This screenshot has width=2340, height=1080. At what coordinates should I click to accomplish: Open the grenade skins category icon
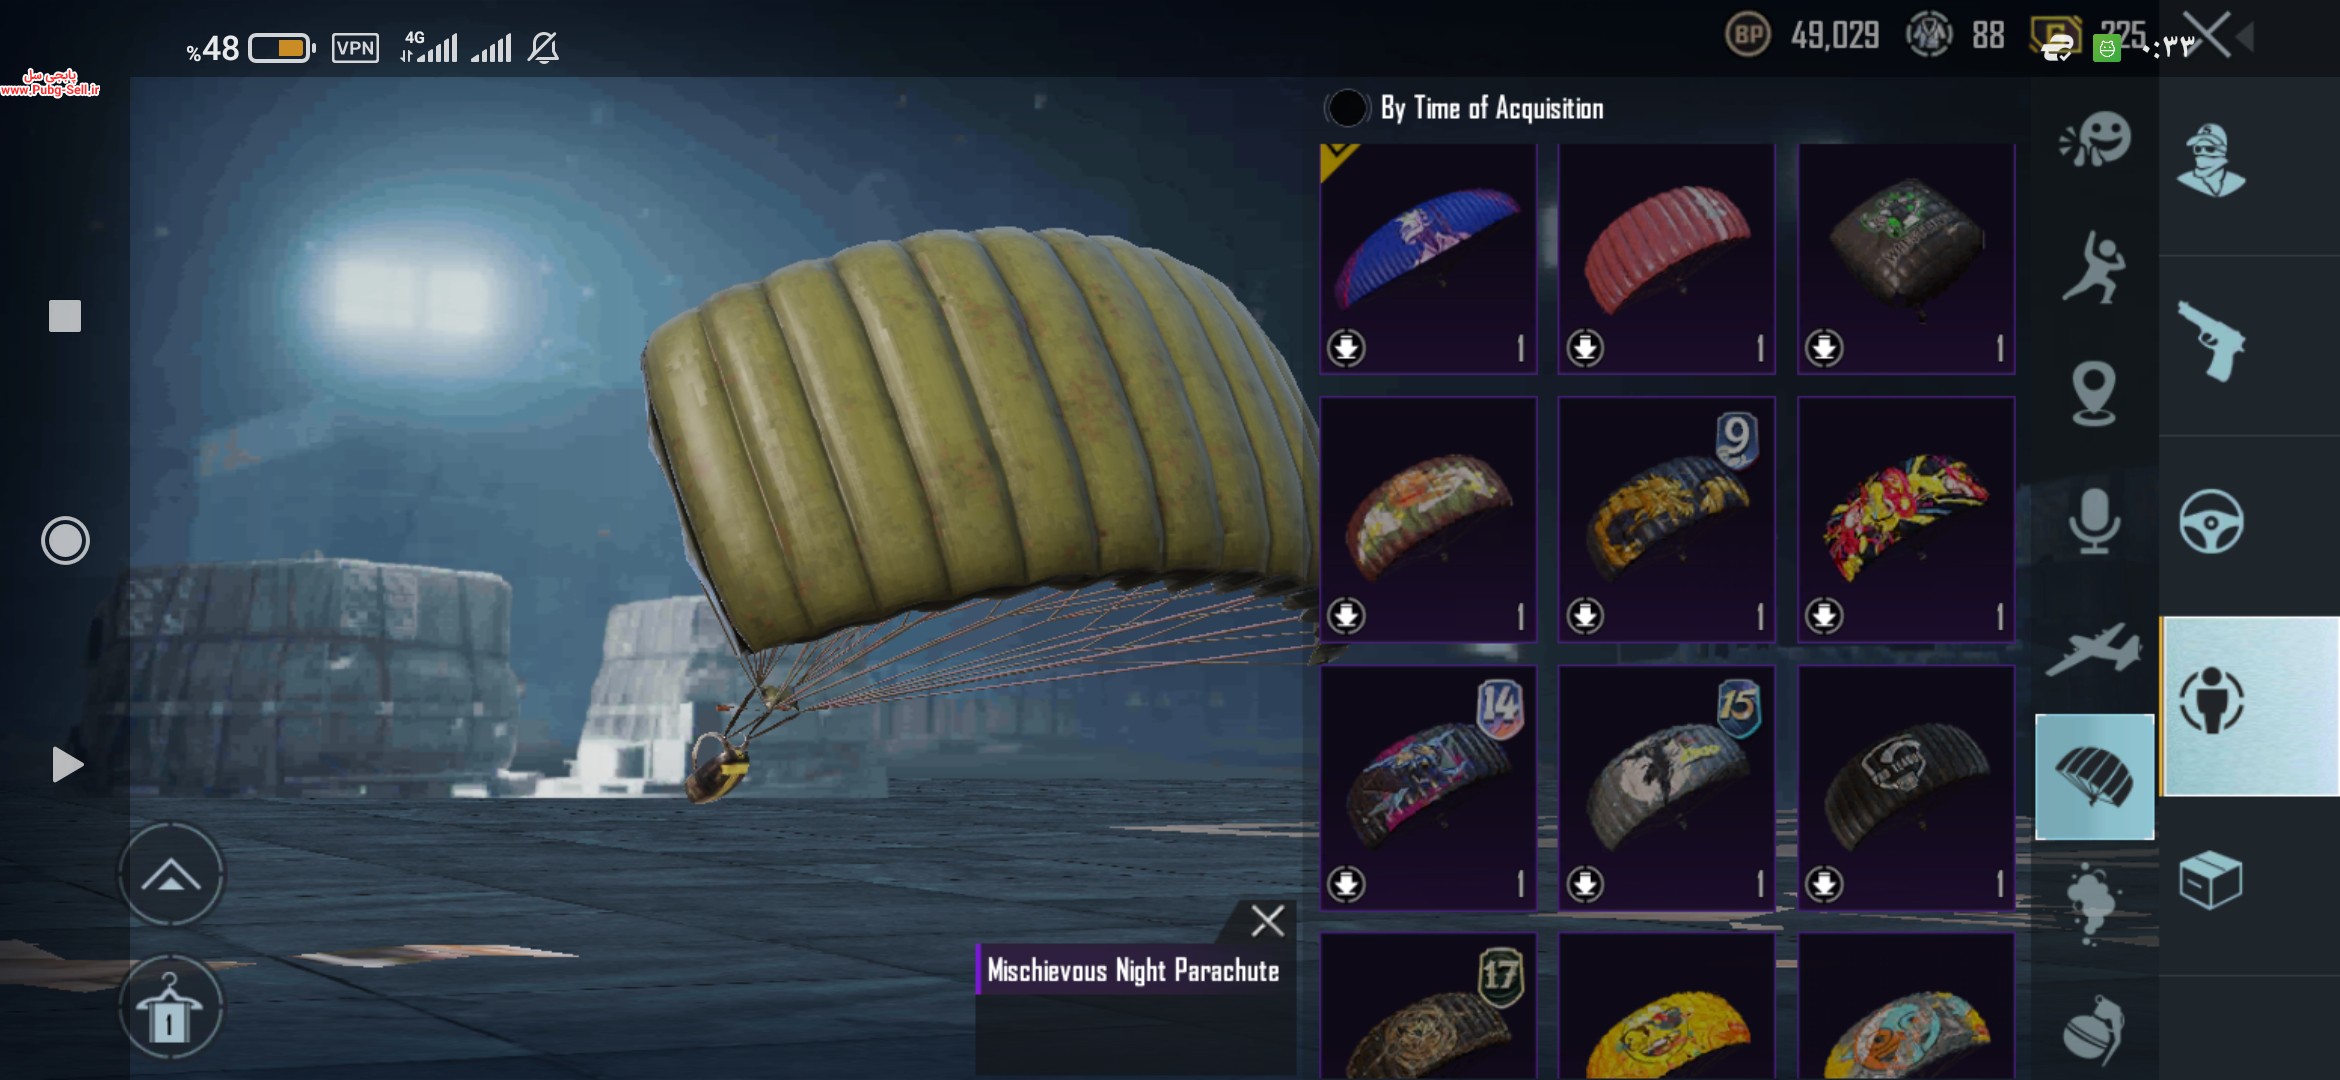tap(2093, 1030)
